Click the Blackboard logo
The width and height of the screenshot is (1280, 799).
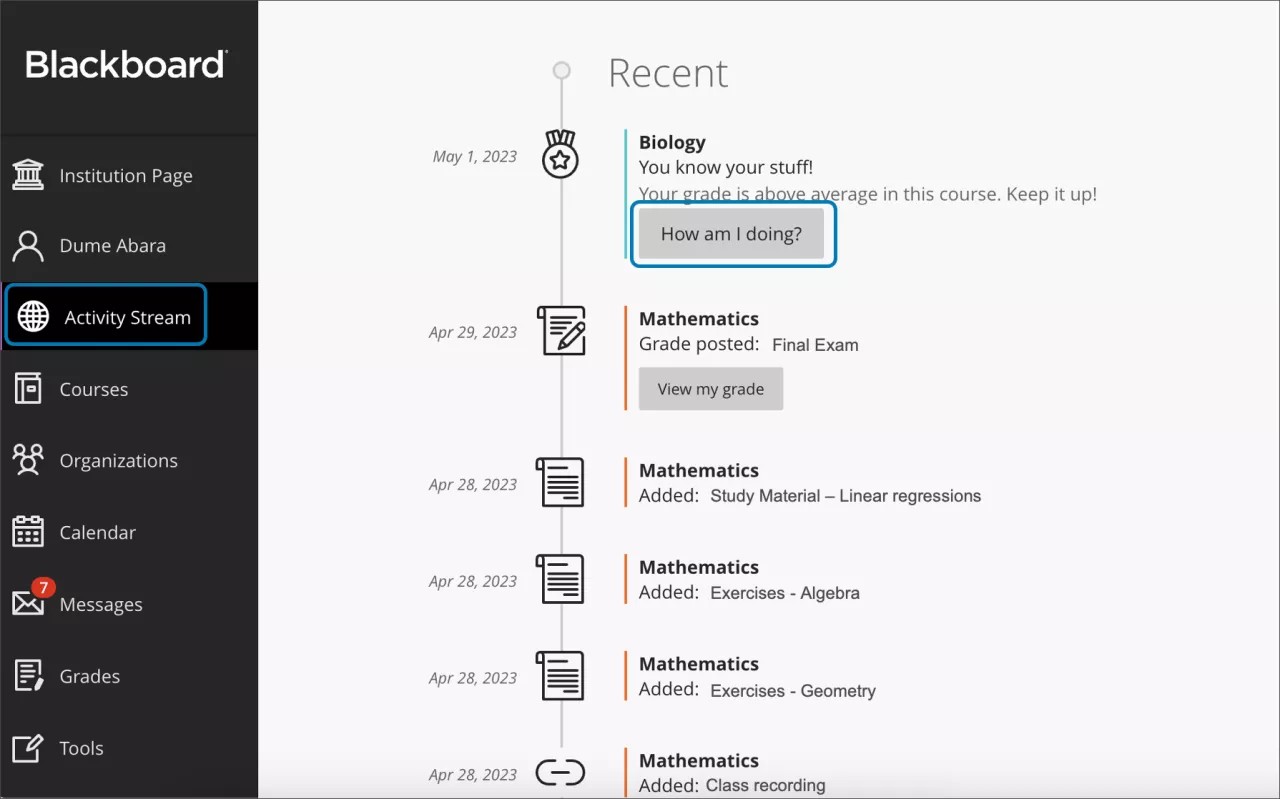[126, 65]
